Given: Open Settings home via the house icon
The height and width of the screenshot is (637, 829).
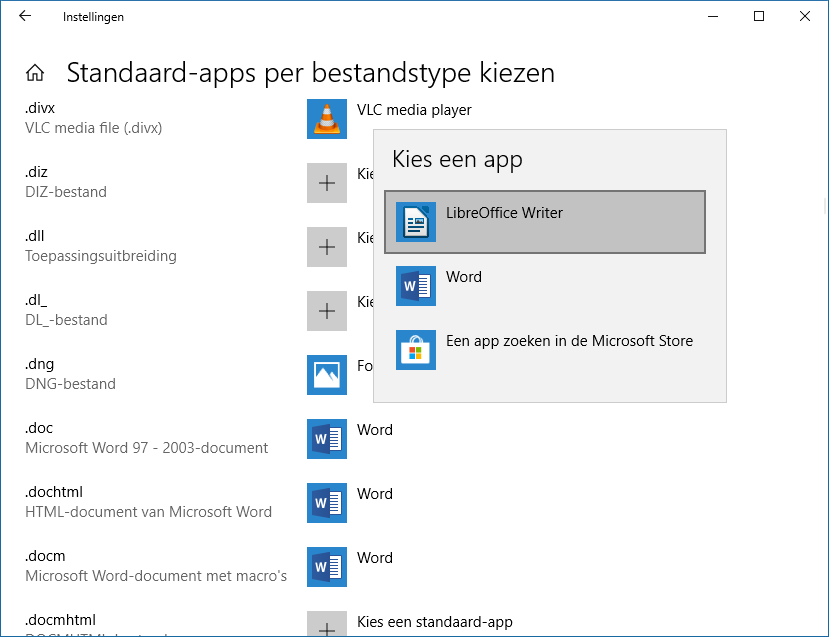Looking at the screenshot, I should point(35,73).
